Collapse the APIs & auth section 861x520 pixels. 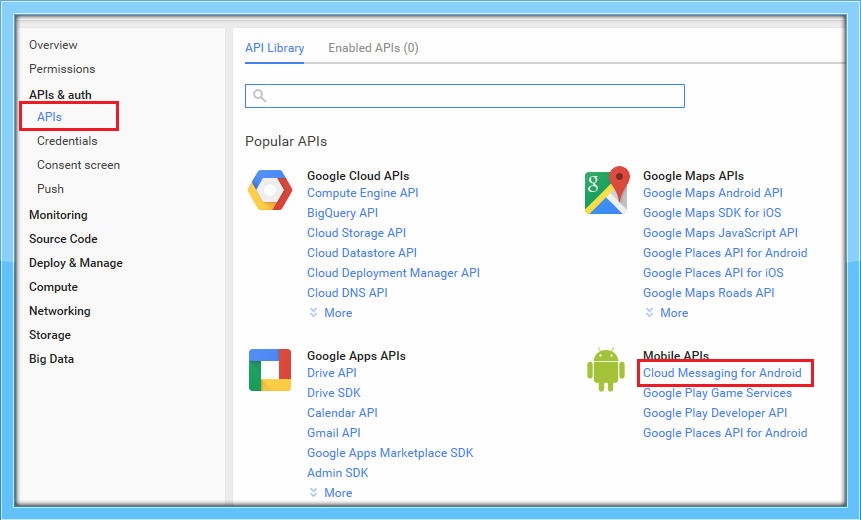tap(60, 94)
